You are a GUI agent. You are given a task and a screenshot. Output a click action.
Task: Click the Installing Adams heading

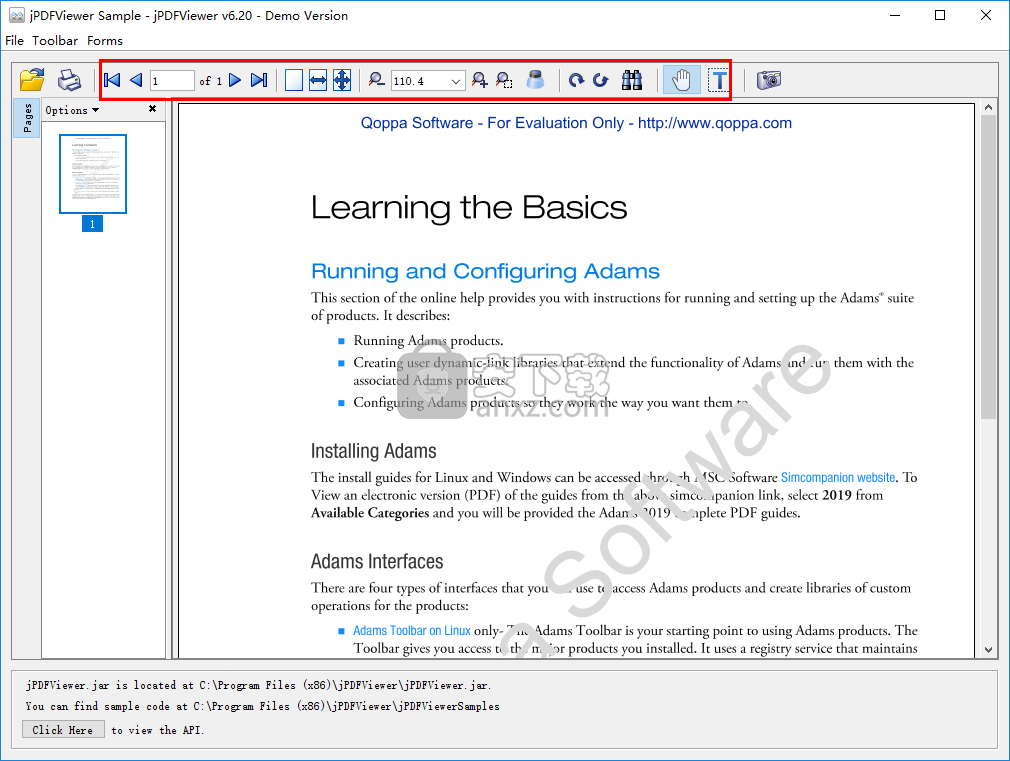click(374, 451)
